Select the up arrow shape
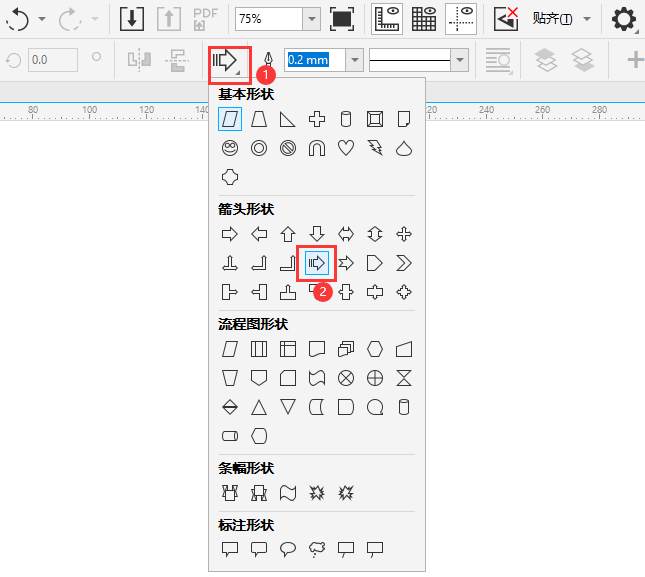645x577 pixels. [288, 234]
